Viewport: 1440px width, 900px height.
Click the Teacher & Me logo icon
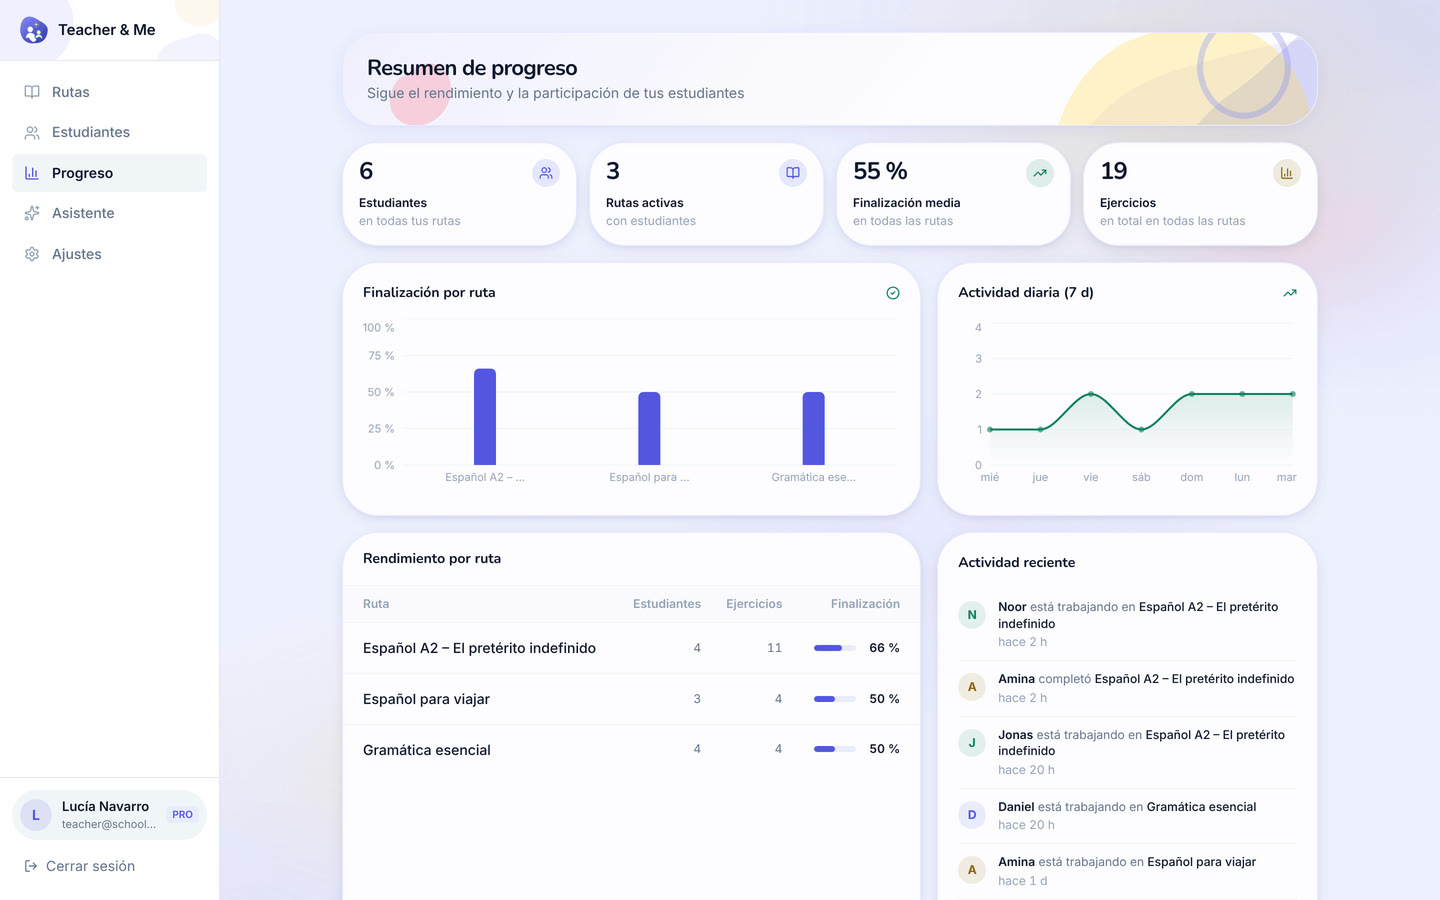point(34,30)
